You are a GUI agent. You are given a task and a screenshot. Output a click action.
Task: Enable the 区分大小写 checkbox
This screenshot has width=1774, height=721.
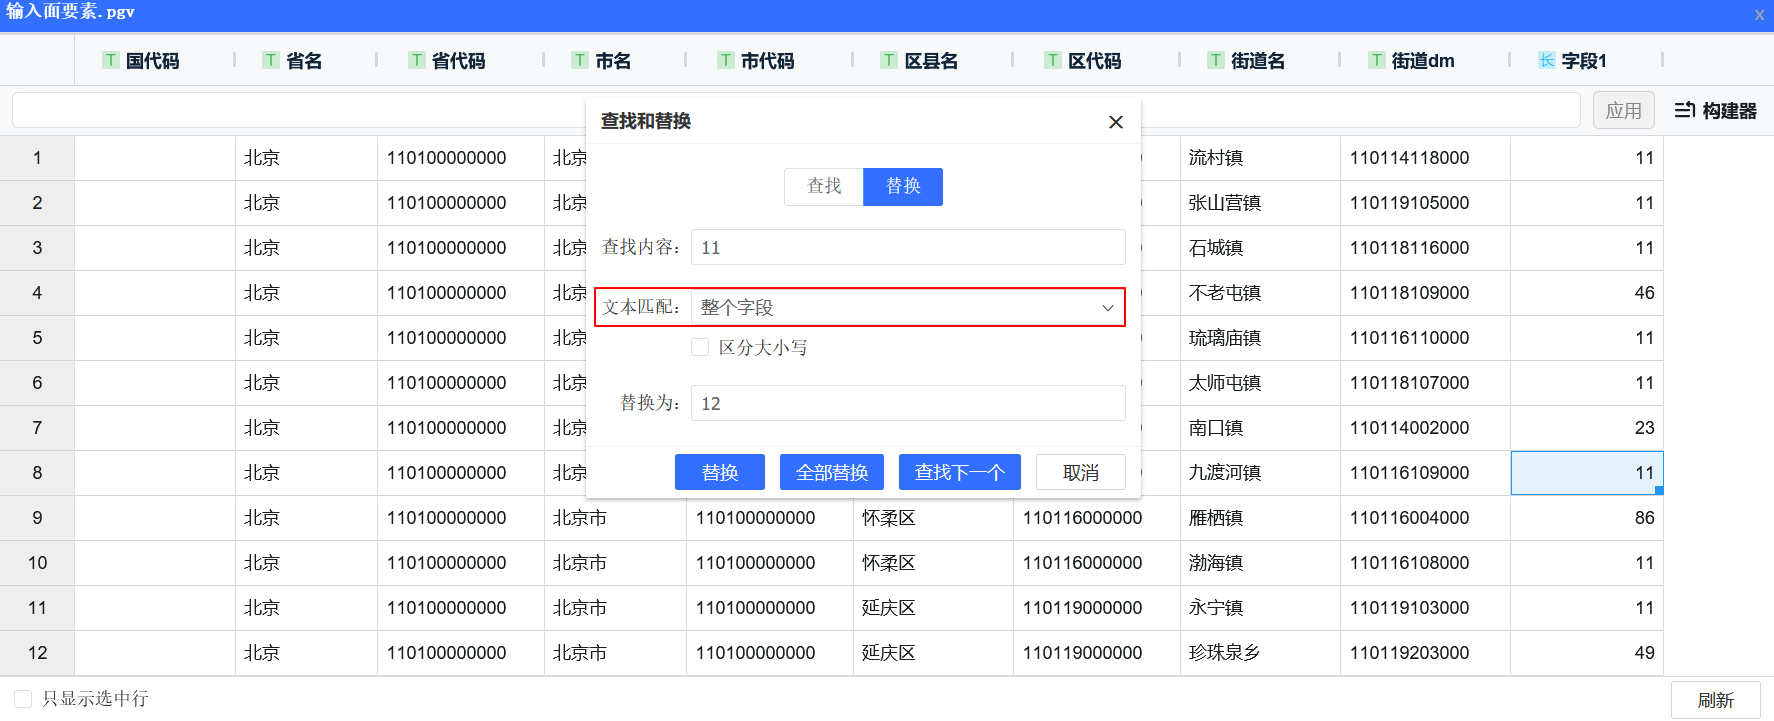point(700,347)
